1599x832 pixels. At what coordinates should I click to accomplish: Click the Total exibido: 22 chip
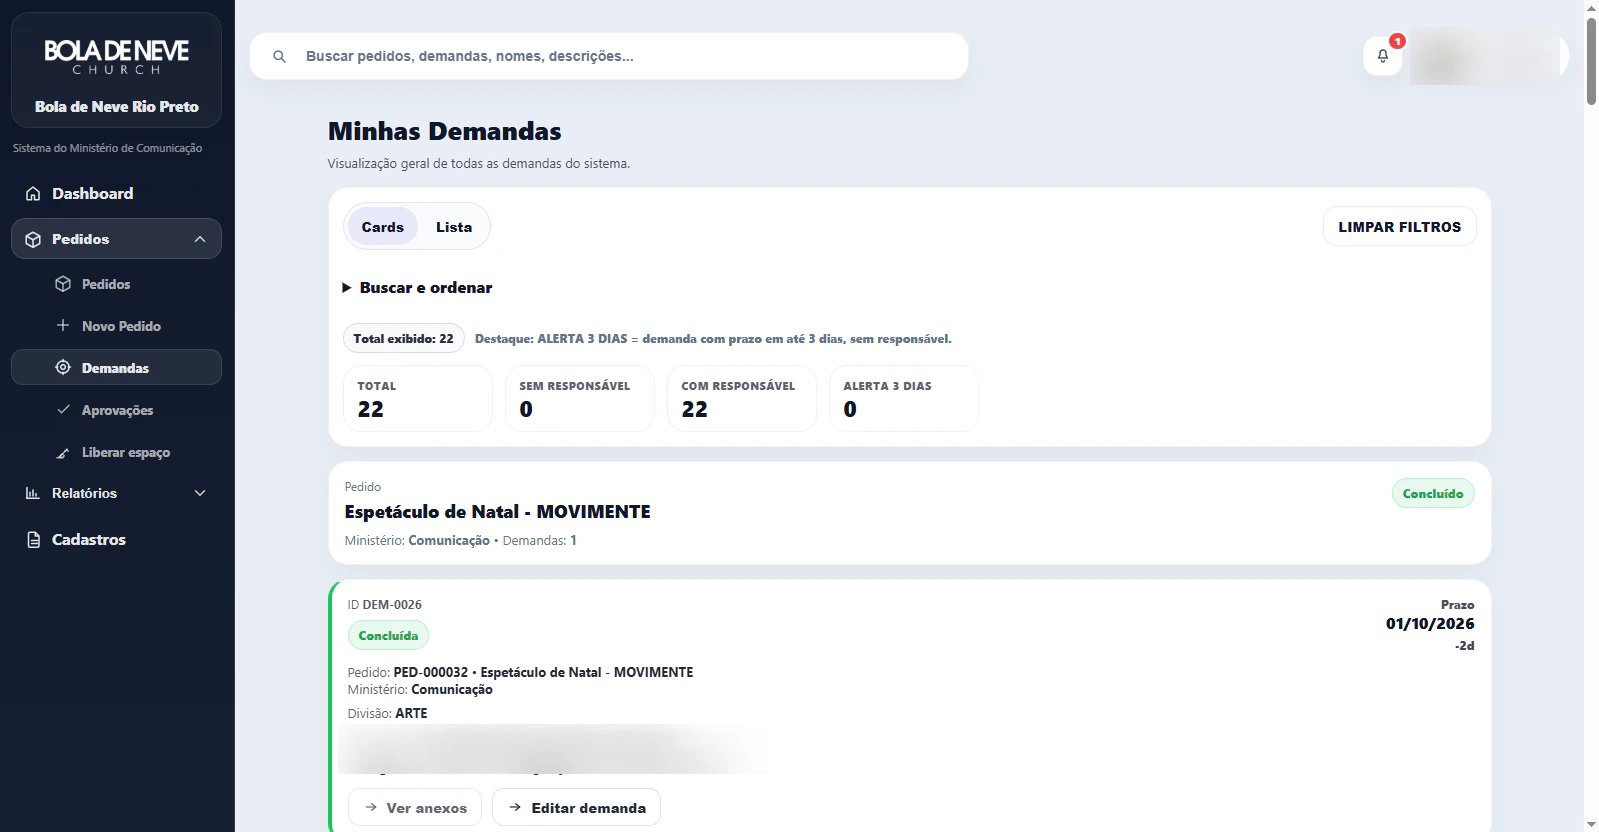click(403, 339)
